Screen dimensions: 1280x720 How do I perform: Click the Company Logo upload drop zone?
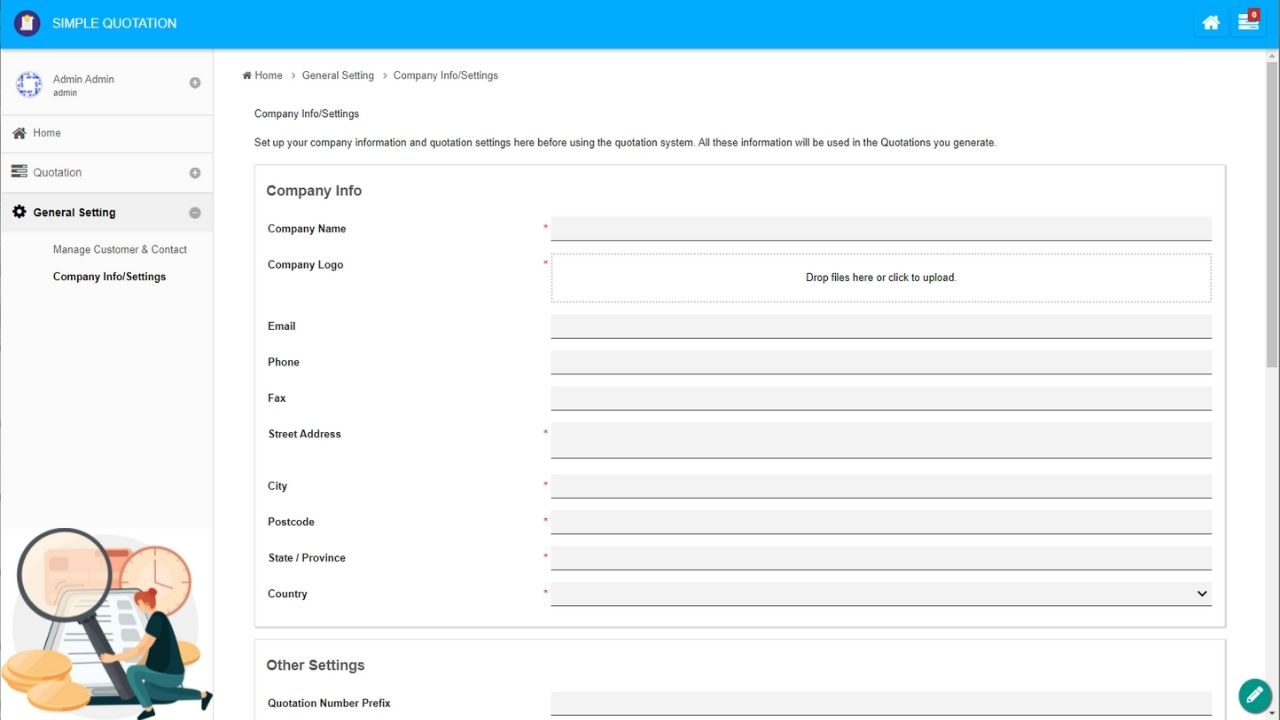pos(880,278)
